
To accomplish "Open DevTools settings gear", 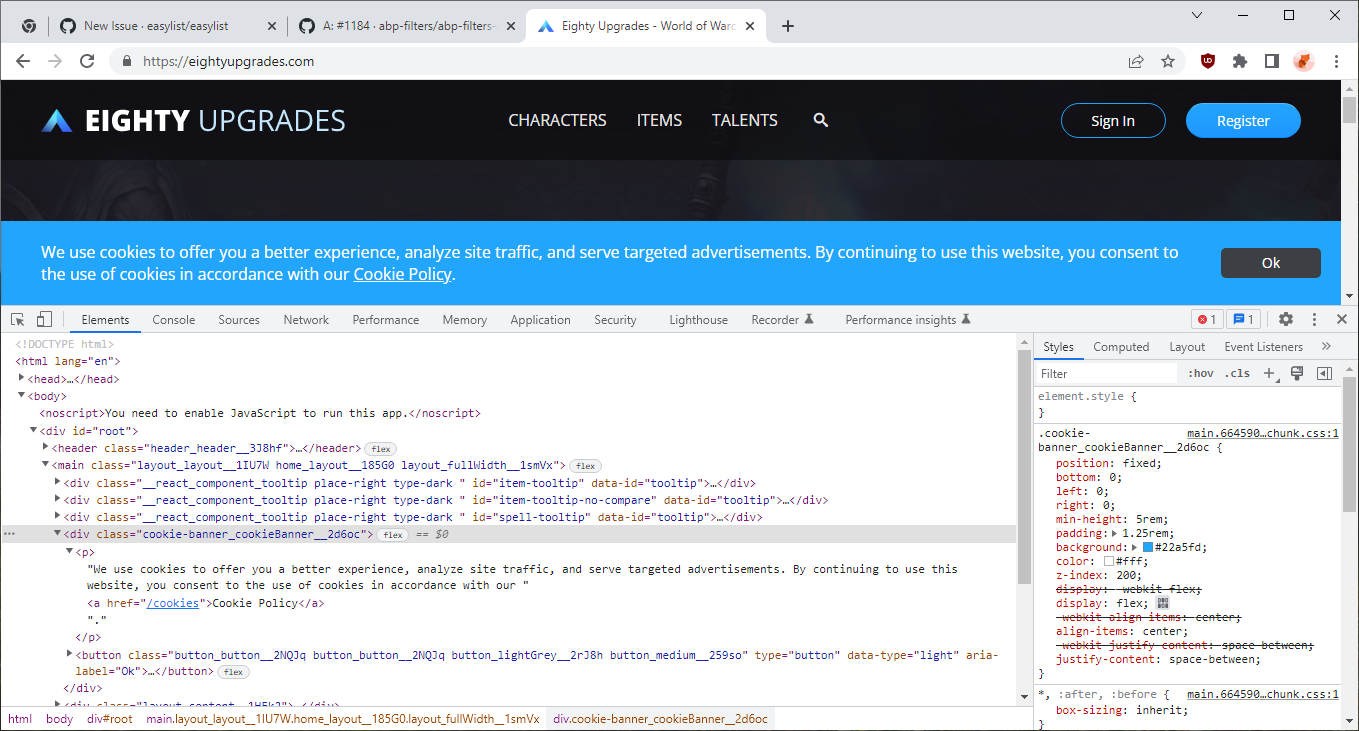I will 1286,318.
